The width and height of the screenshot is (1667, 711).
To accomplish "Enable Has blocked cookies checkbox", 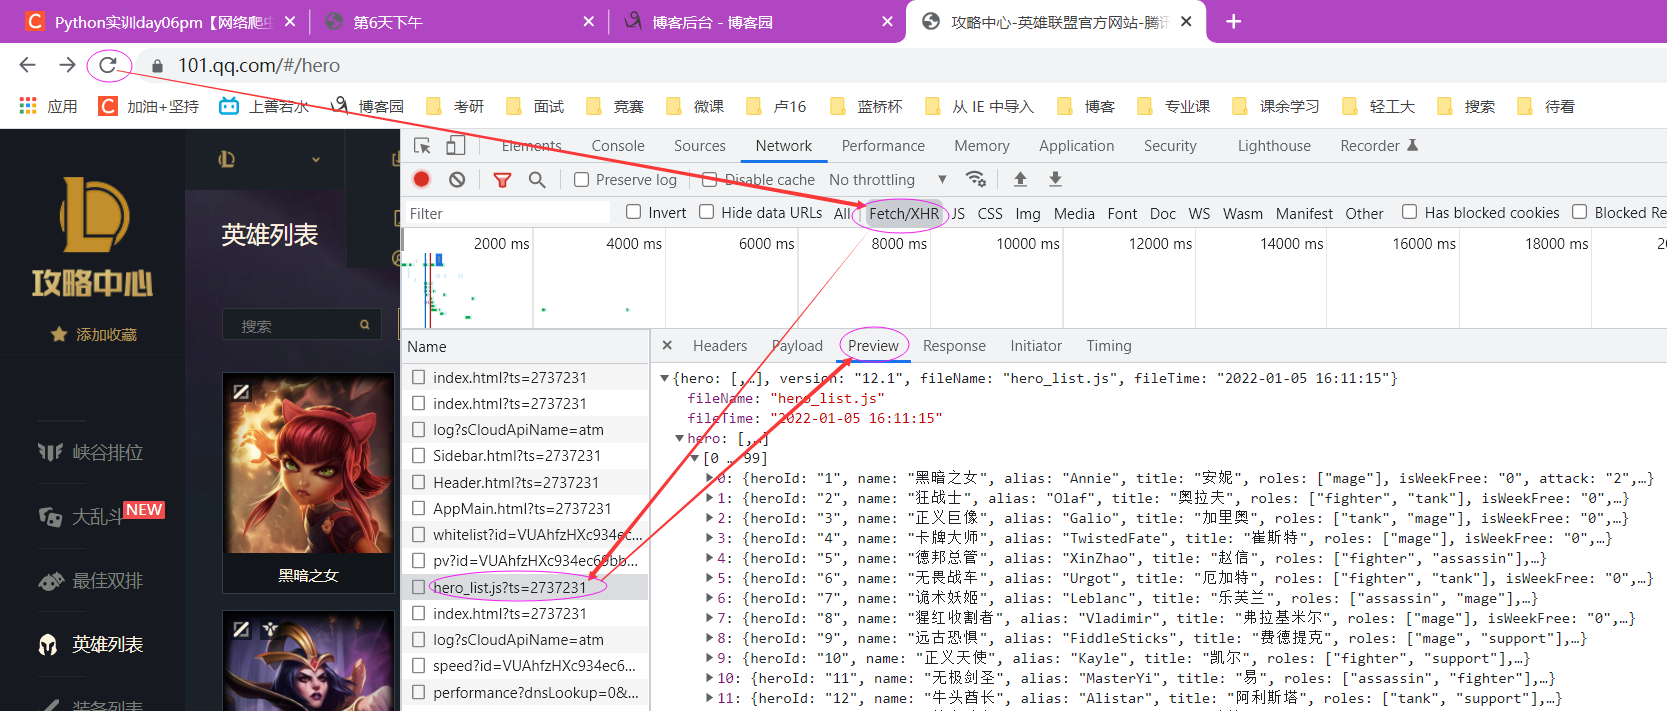I will click(1409, 212).
